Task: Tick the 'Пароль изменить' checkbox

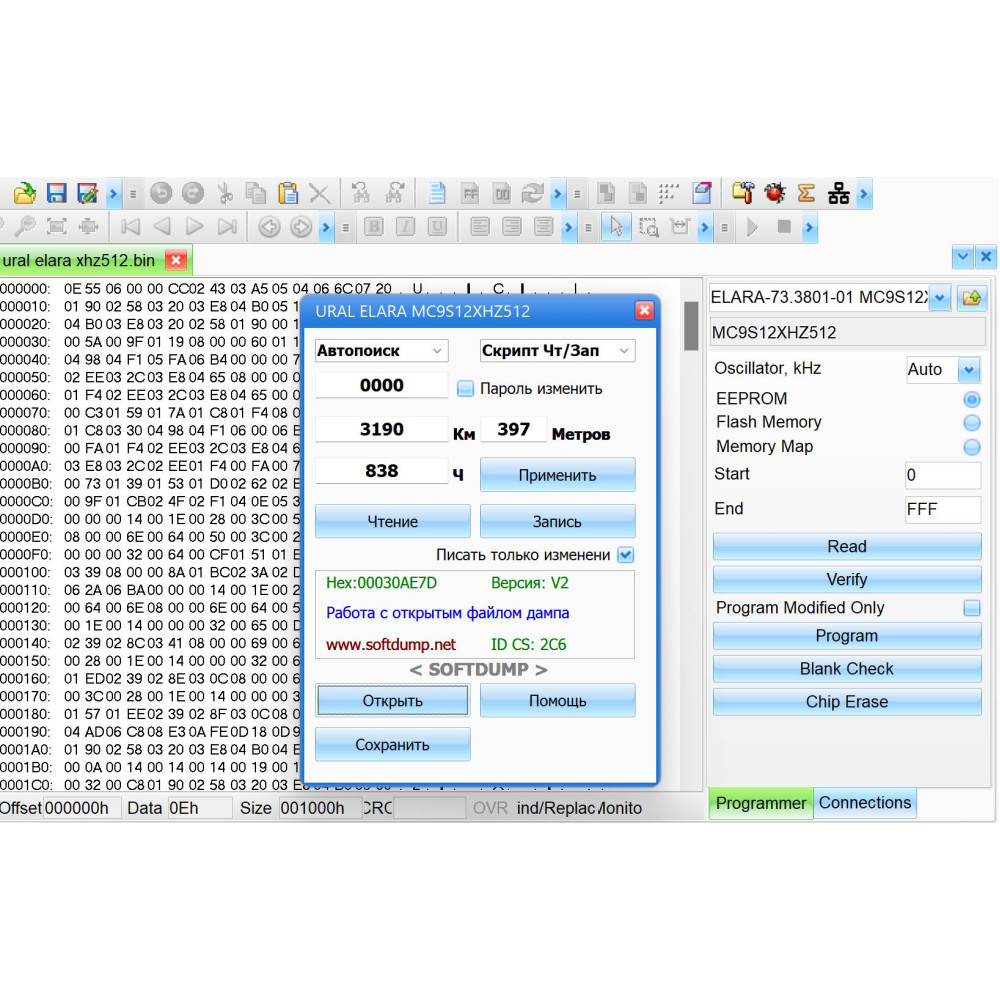Action: pos(466,388)
